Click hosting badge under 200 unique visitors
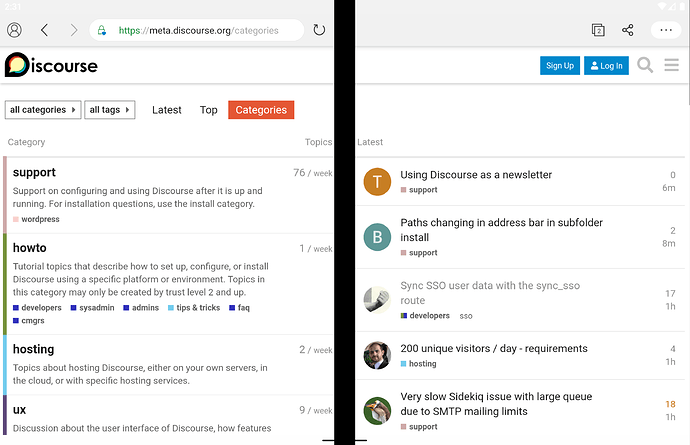The width and height of the screenshot is (690, 445). click(x=418, y=364)
